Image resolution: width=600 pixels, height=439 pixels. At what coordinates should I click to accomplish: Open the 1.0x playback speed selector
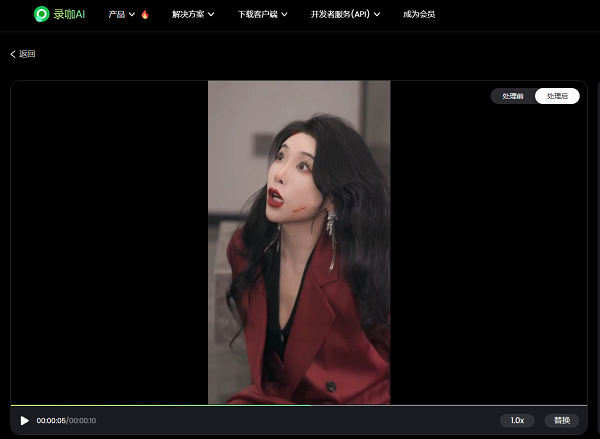(517, 421)
